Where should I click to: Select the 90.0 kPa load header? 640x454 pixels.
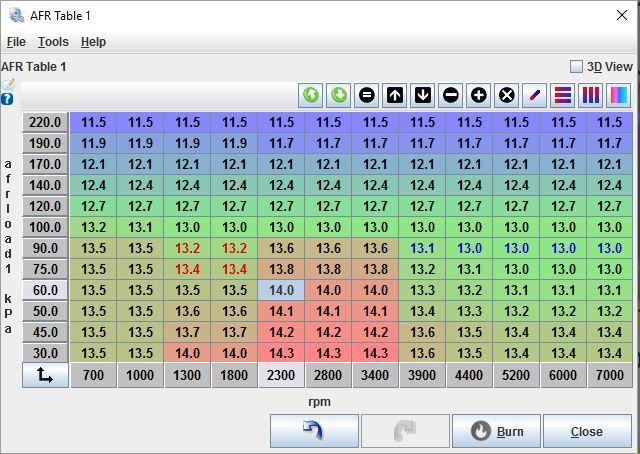pos(45,248)
